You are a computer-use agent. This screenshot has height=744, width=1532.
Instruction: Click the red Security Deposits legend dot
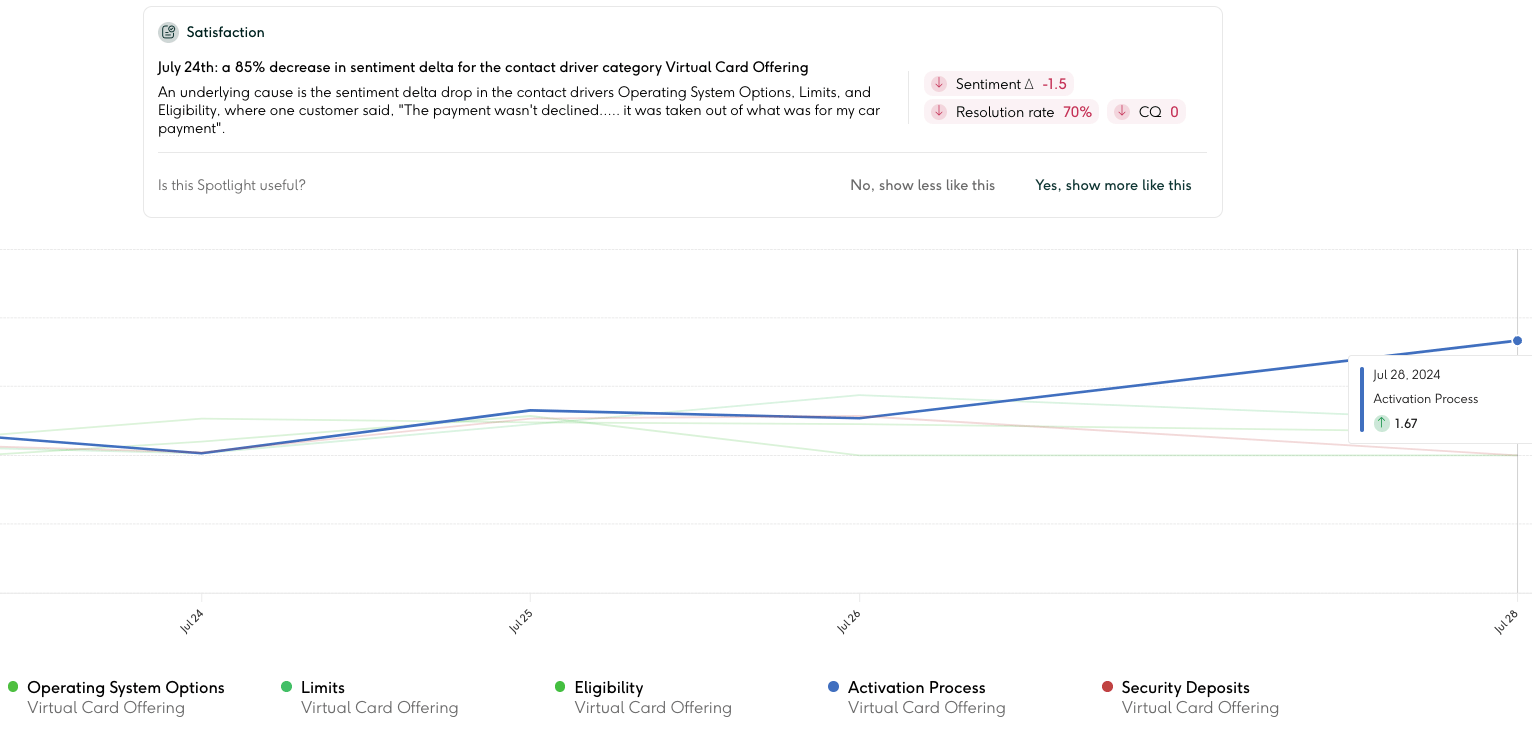pyautogui.click(x=1107, y=687)
